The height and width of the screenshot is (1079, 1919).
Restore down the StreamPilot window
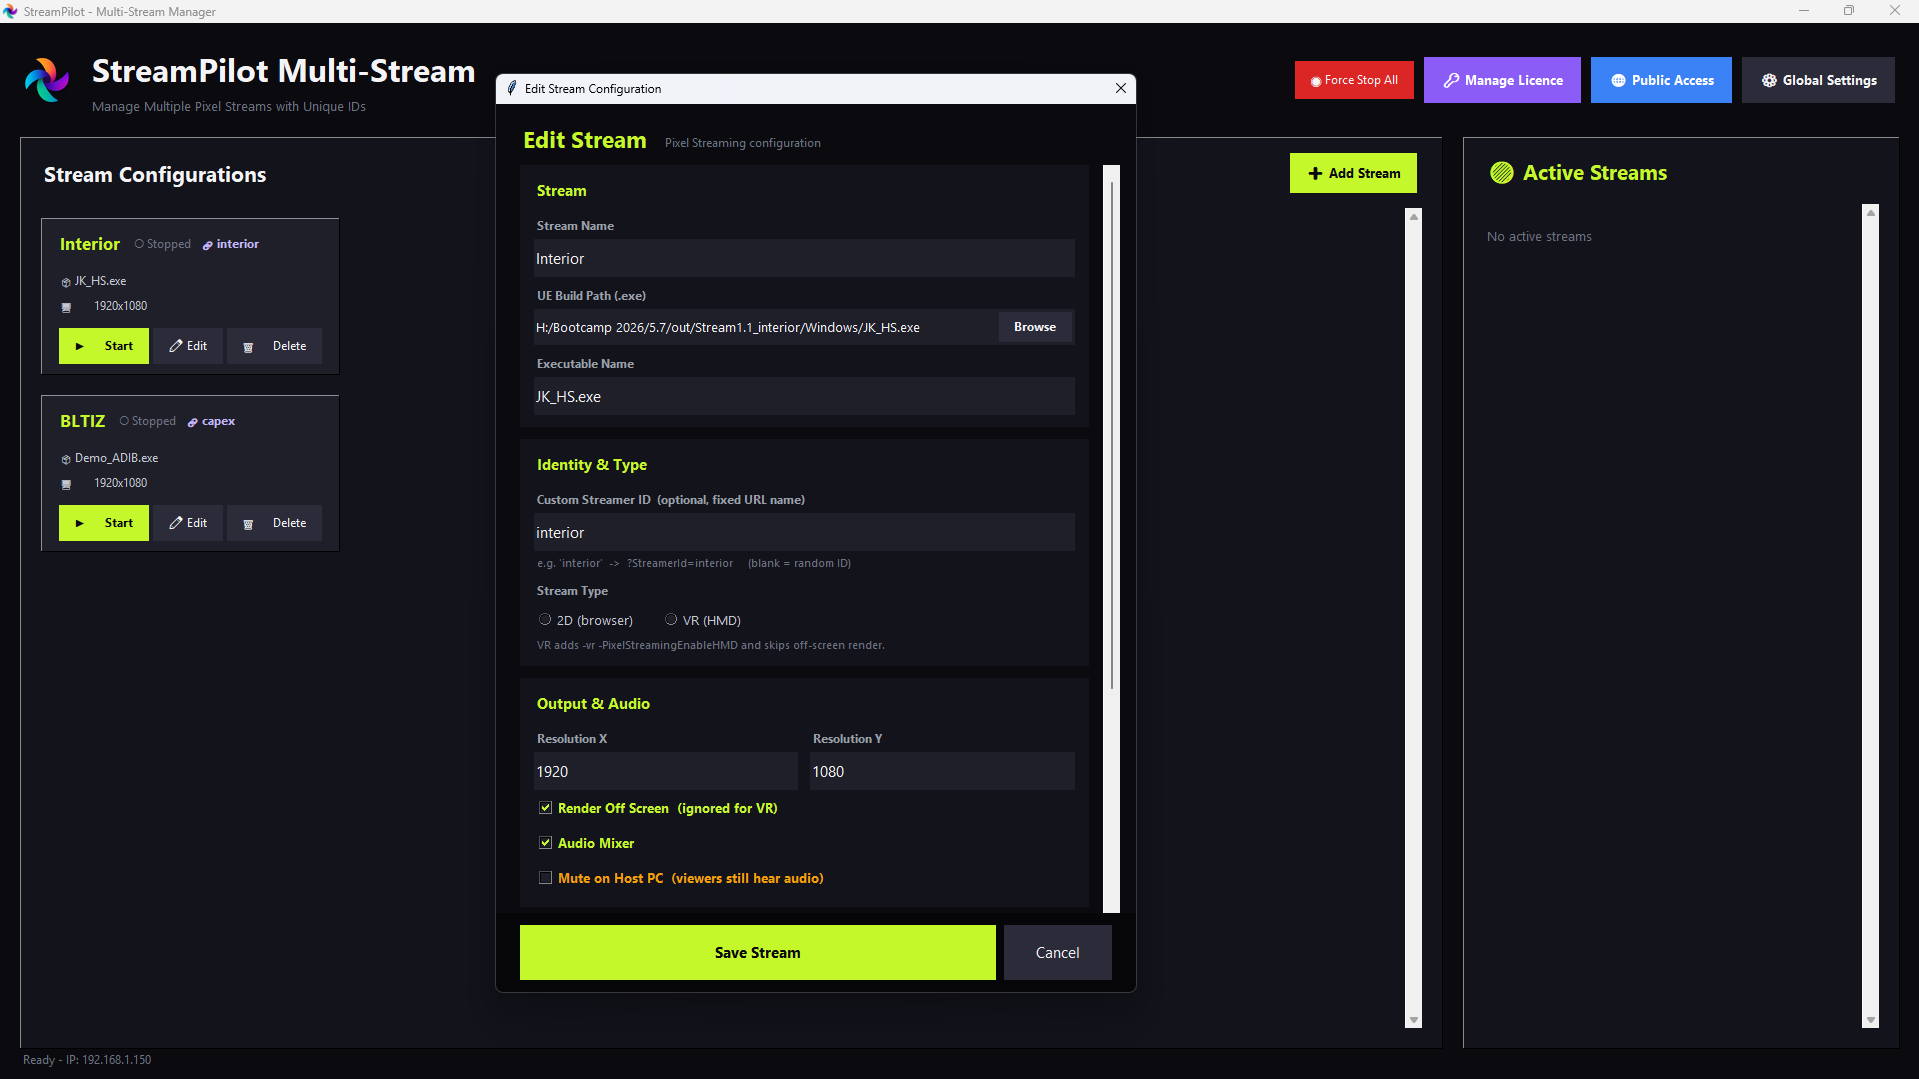[x=1849, y=11]
